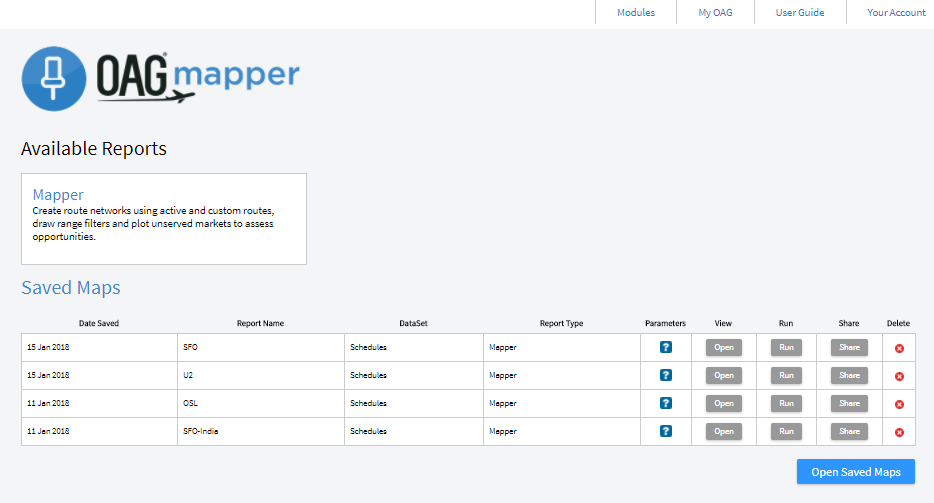Open the Mapper report link
The height and width of the screenshot is (503, 934).
tap(58, 194)
